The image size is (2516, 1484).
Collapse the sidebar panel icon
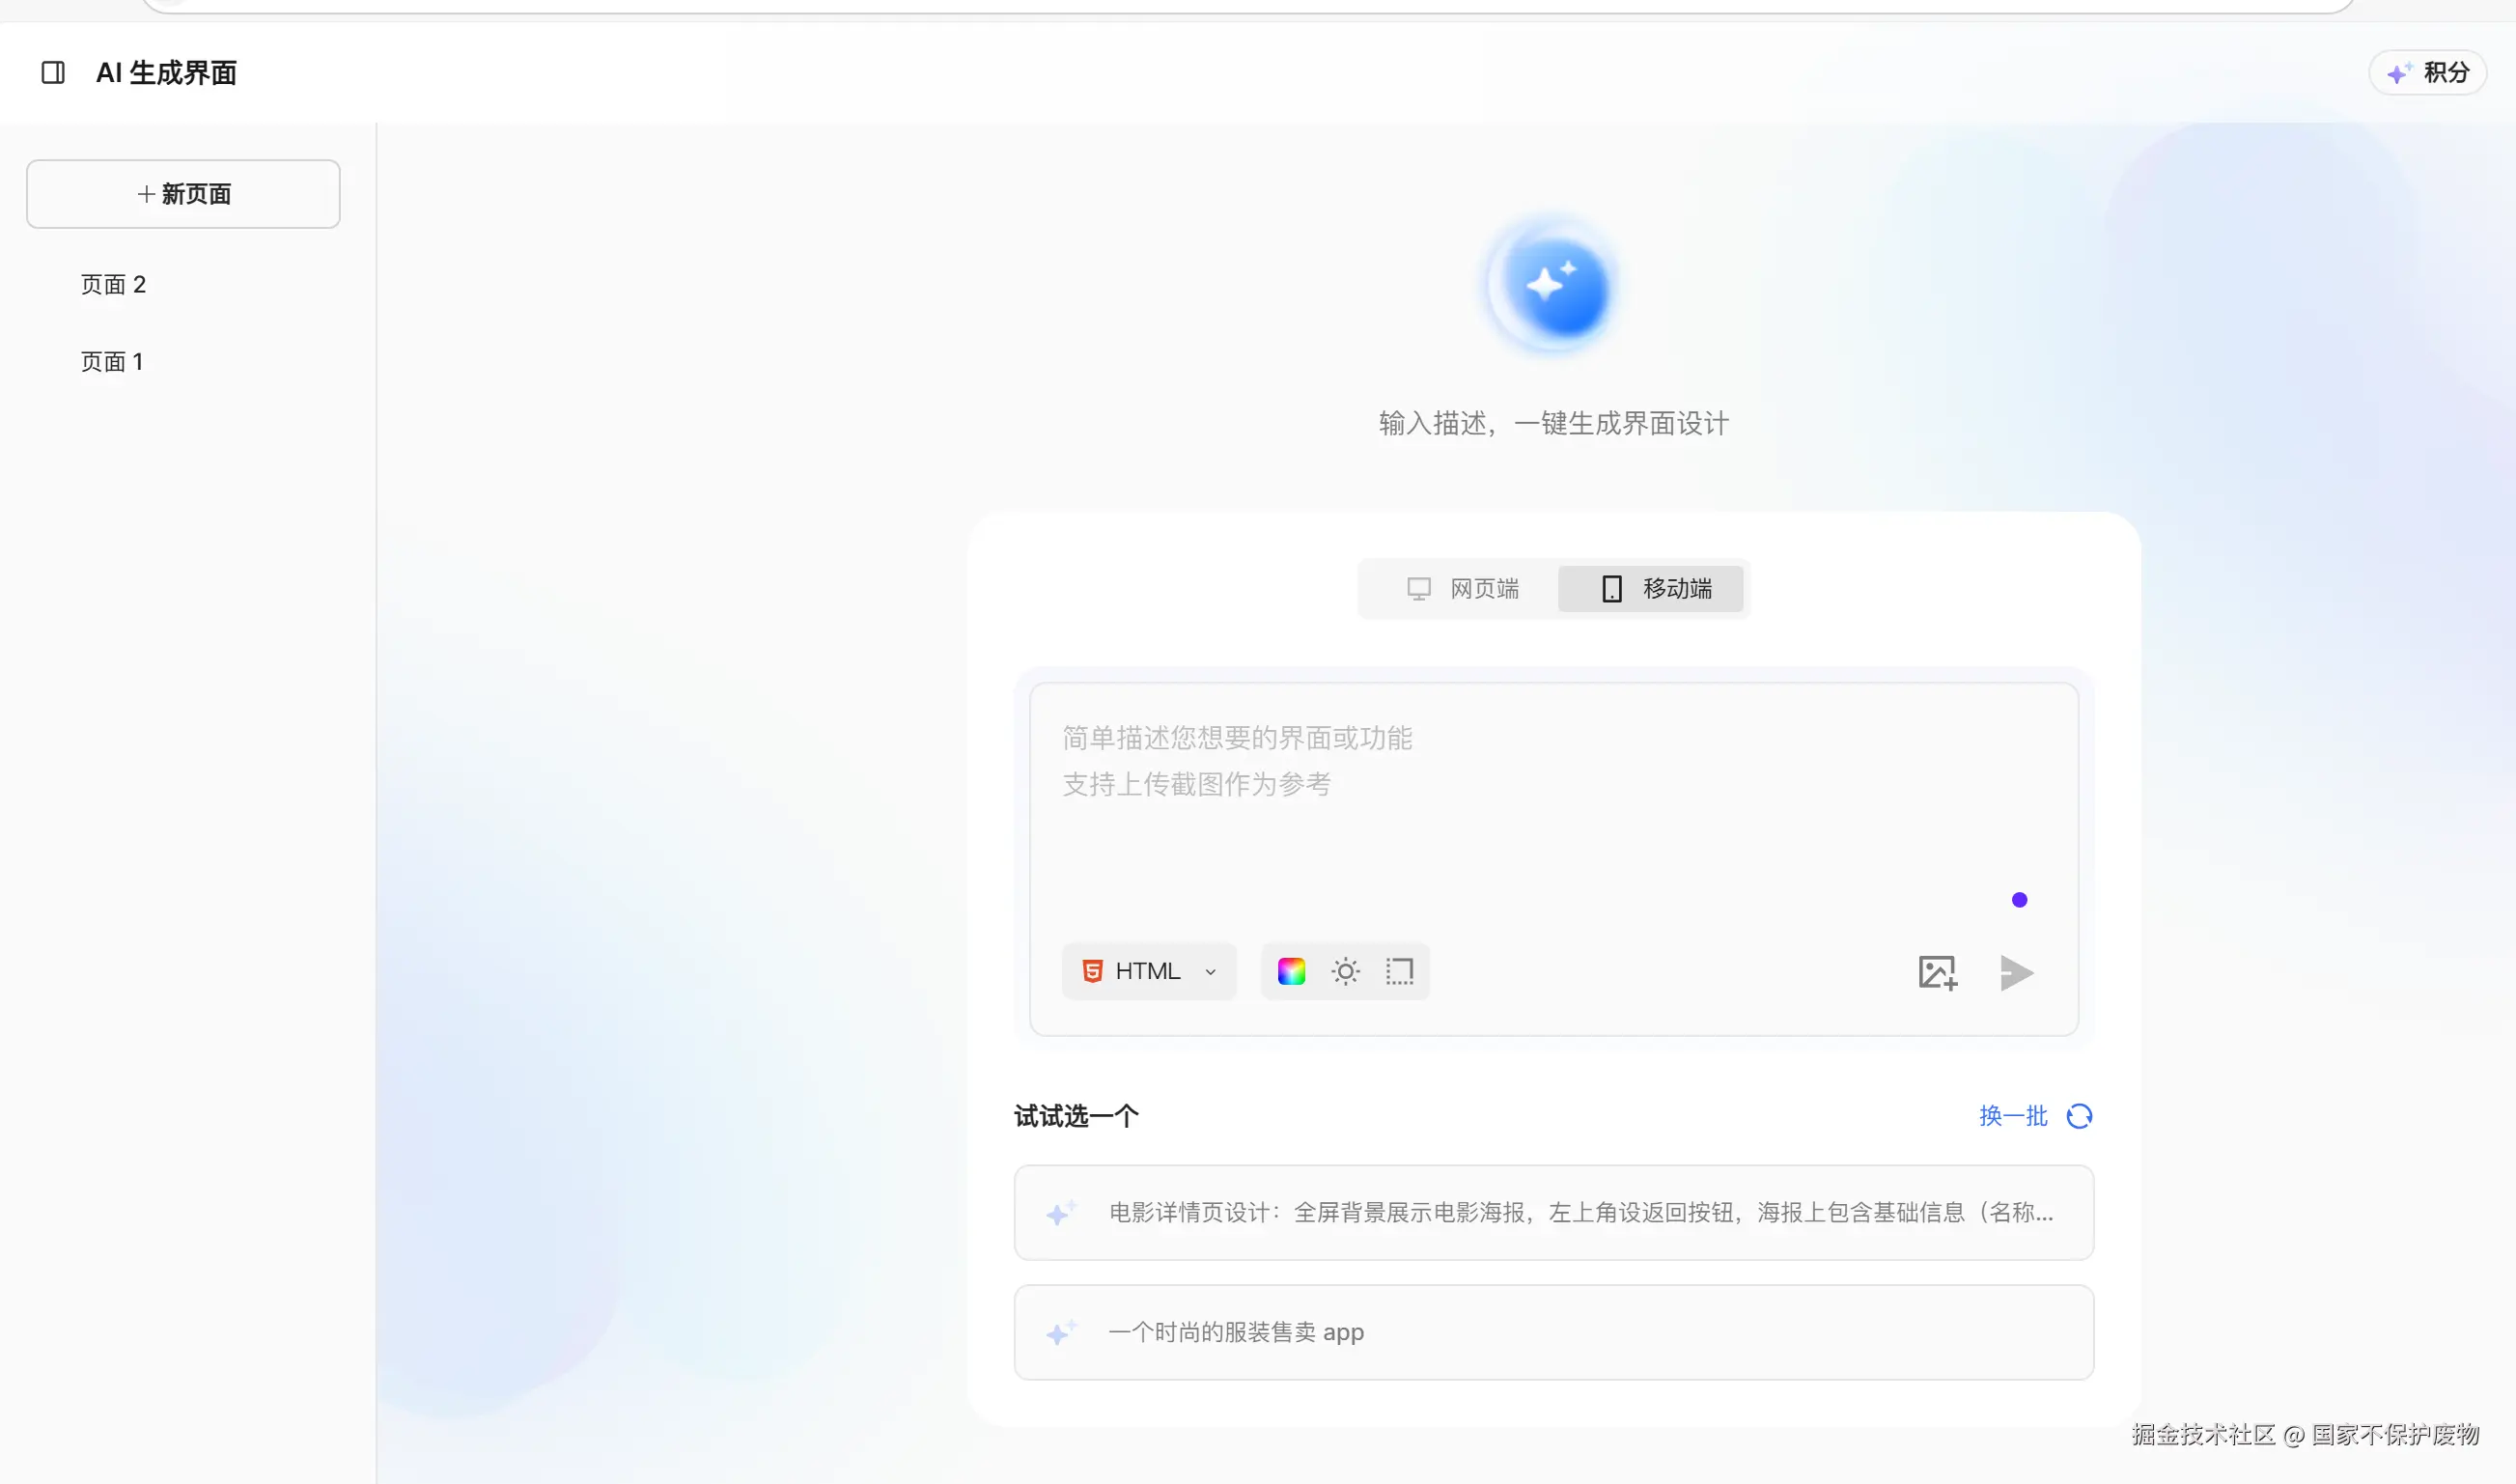(x=53, y=72)
